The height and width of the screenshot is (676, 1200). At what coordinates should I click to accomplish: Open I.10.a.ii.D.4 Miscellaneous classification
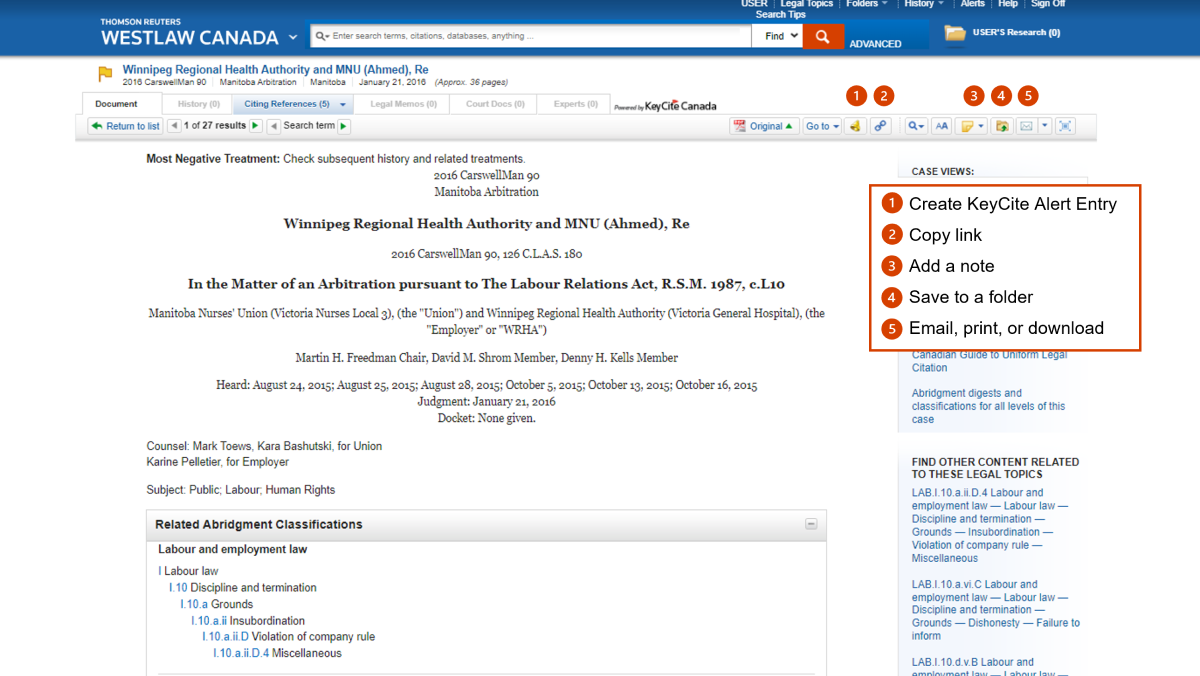point(278,653)
